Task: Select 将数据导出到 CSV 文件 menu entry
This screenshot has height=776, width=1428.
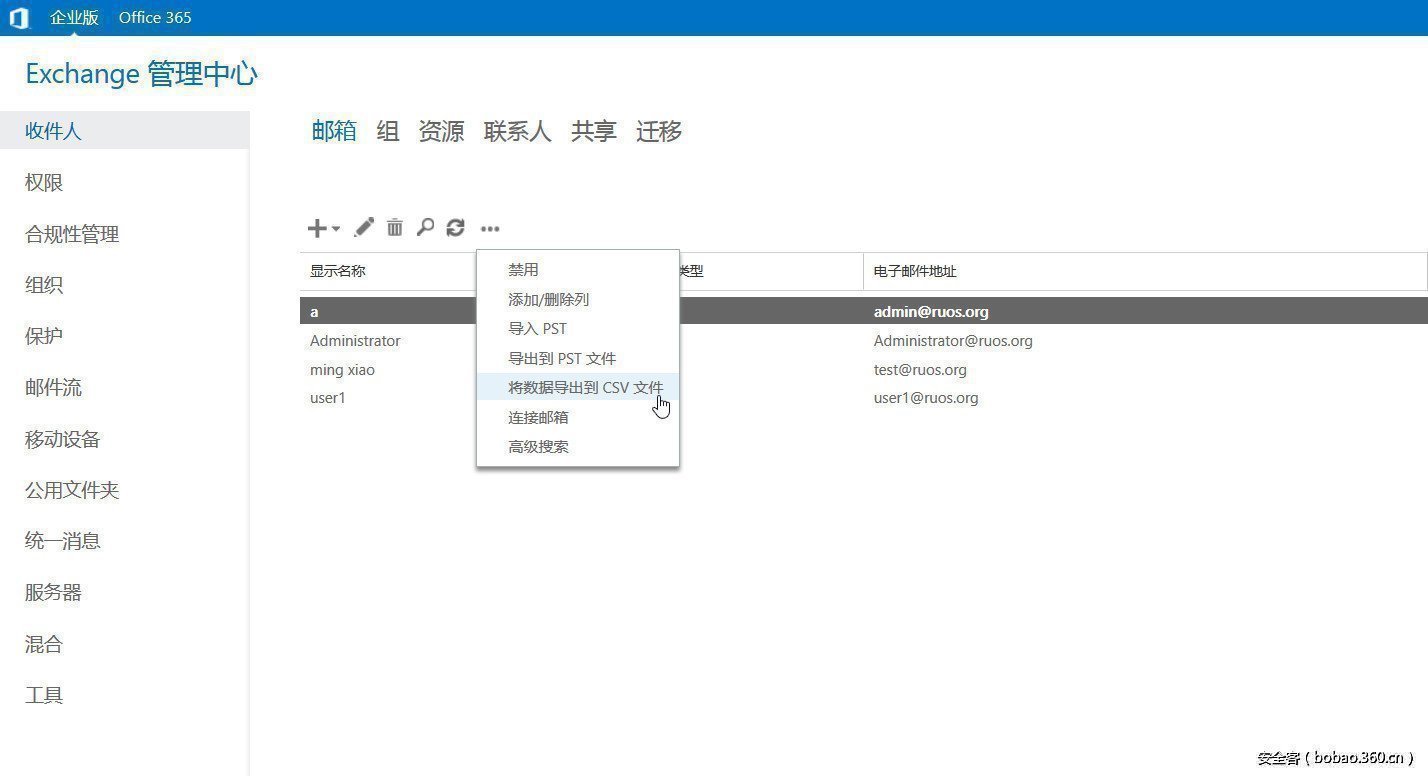Action: click(x=585, y=388)
